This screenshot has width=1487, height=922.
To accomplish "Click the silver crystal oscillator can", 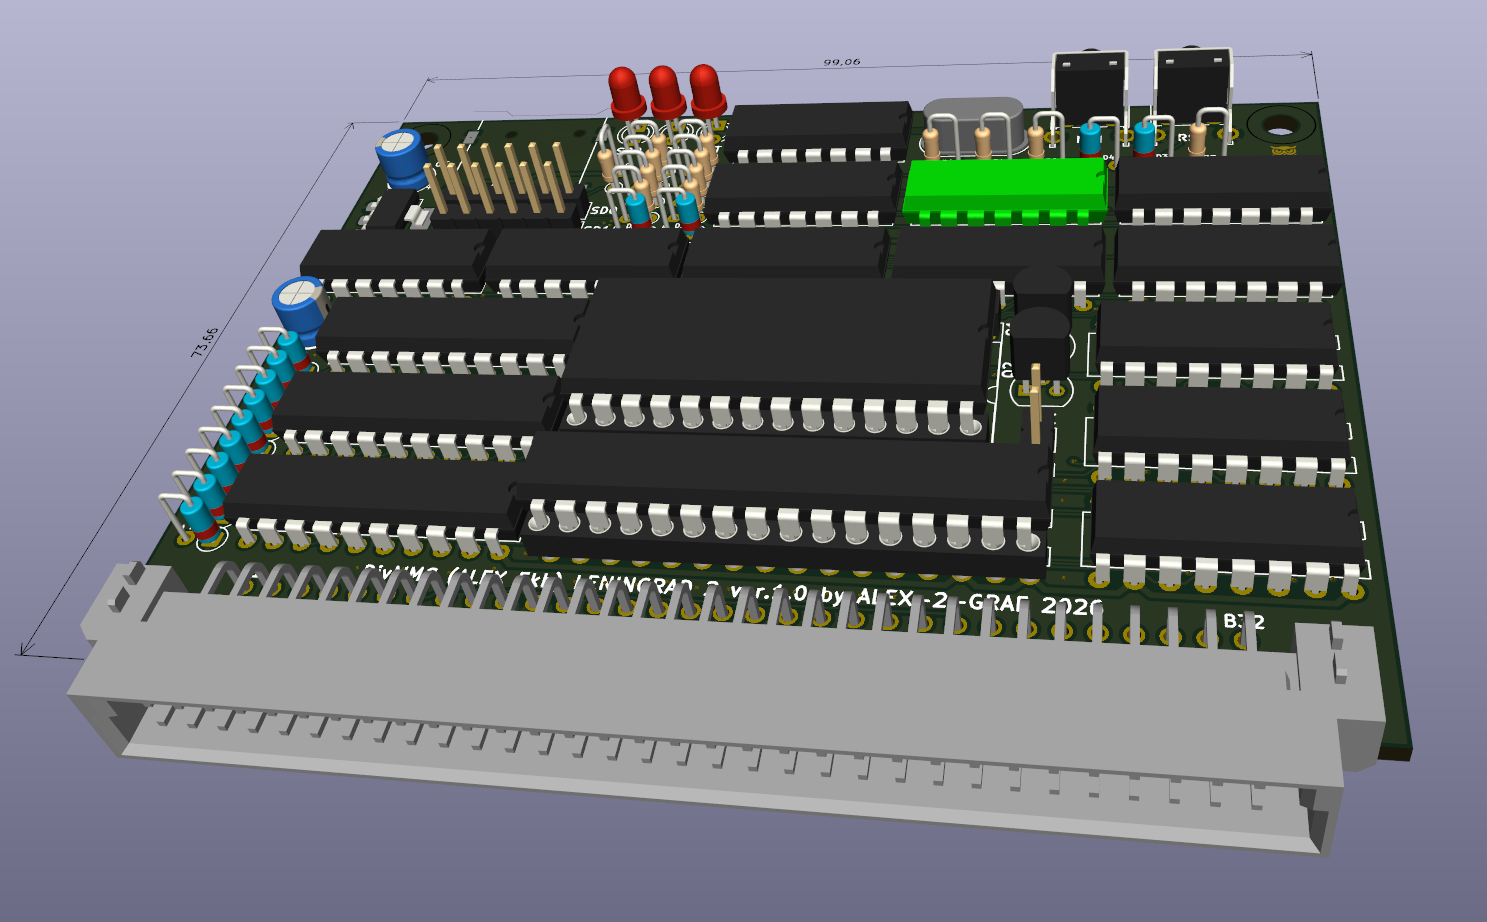I will [974, 116].
